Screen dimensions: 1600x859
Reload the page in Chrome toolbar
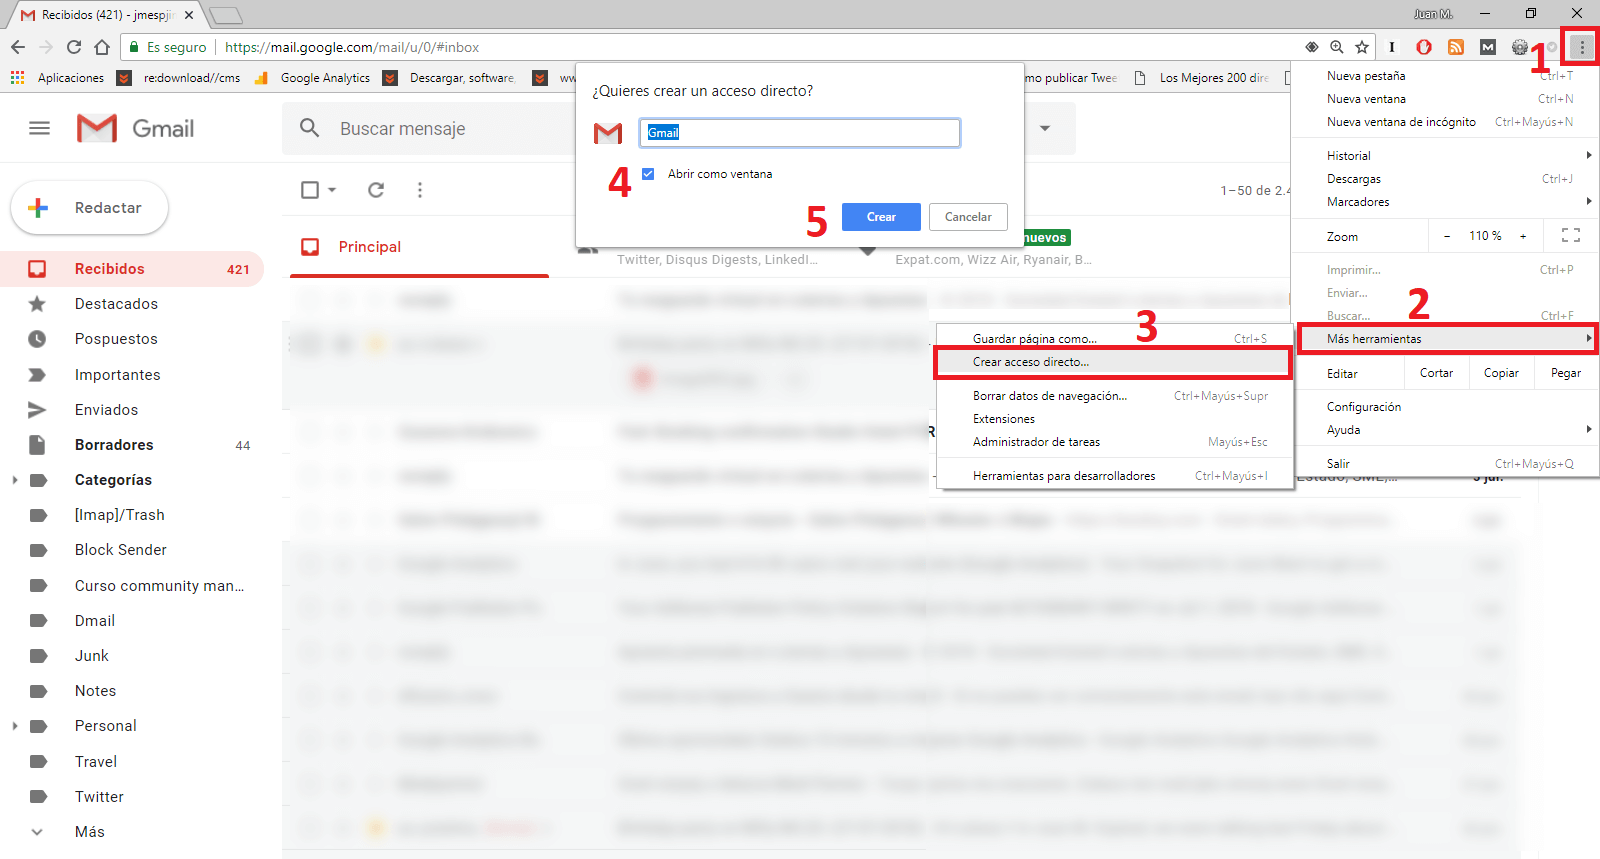coord(74,47)
